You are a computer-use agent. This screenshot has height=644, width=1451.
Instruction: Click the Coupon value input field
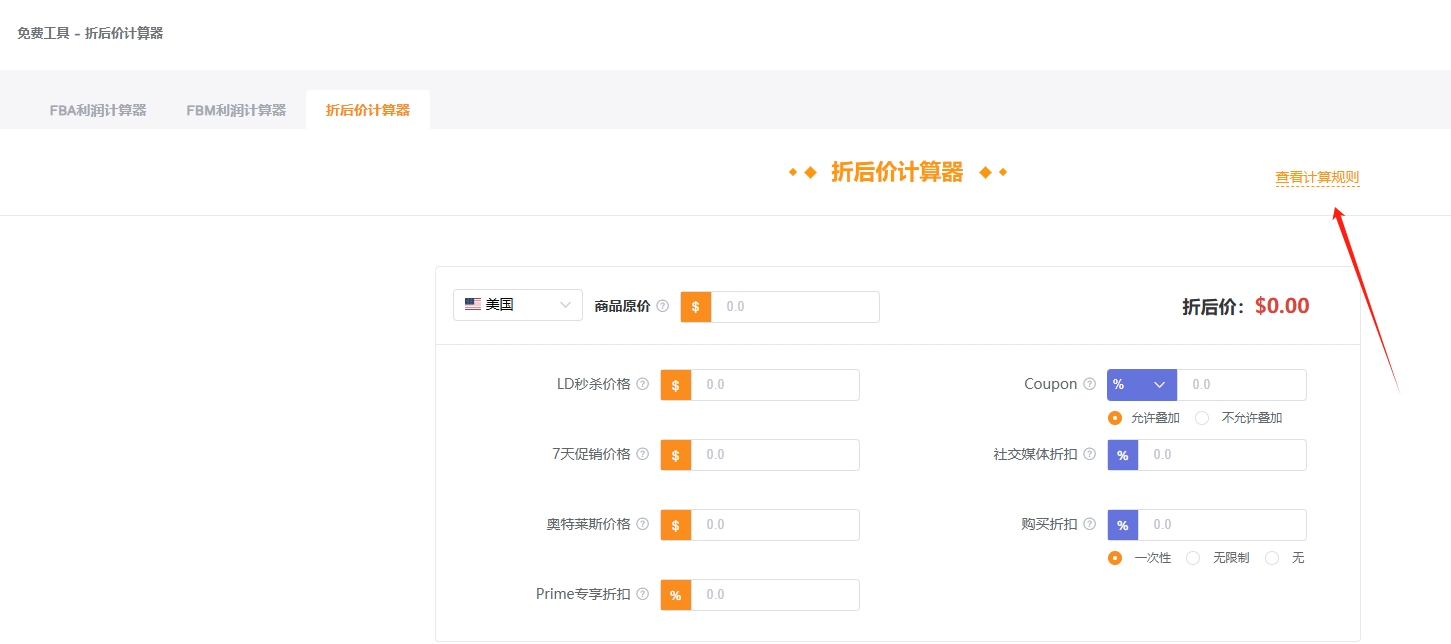tap(1242, 385)
